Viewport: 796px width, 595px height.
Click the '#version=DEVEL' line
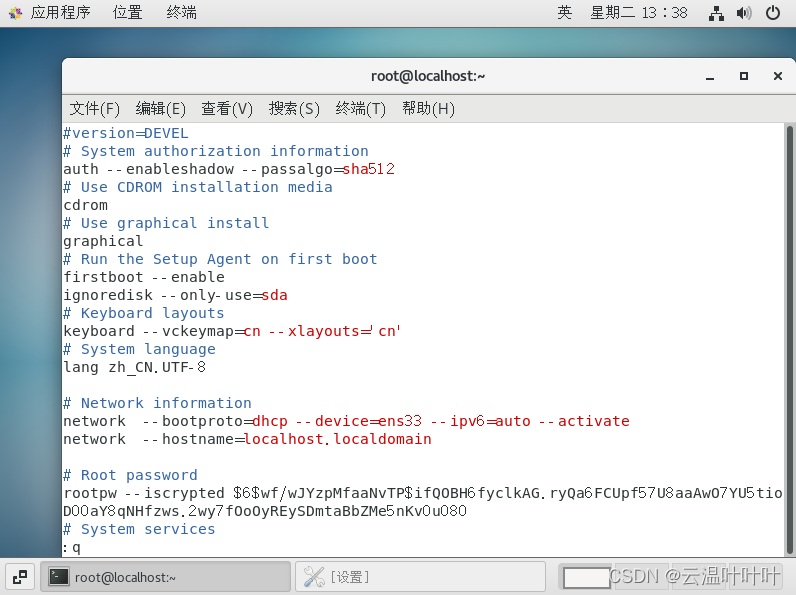pos(125,133)
